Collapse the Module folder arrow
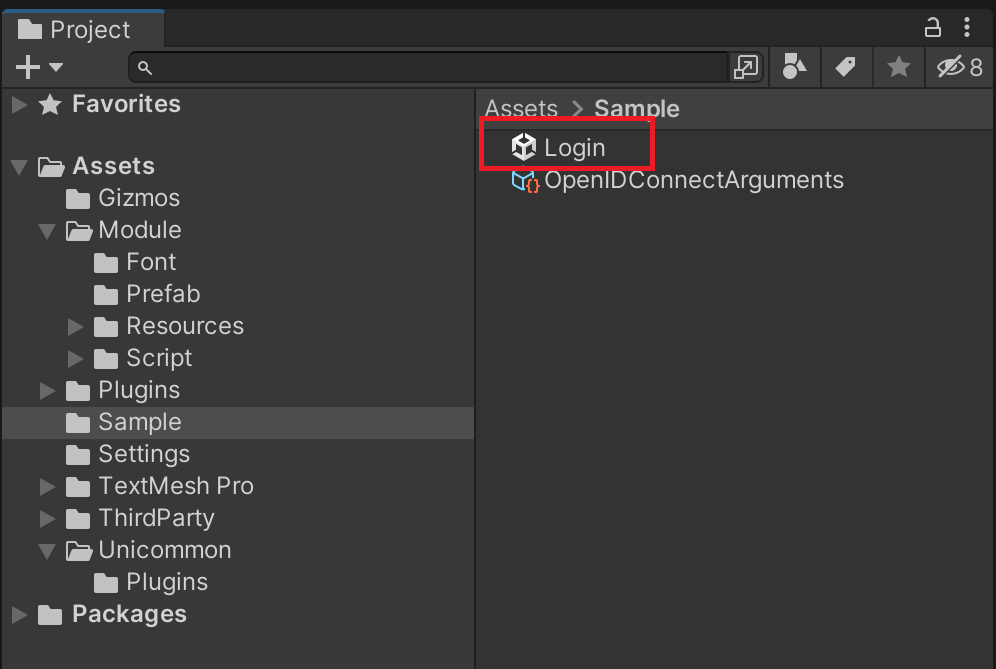Viewport: 996px width, 669px height. 46,231
